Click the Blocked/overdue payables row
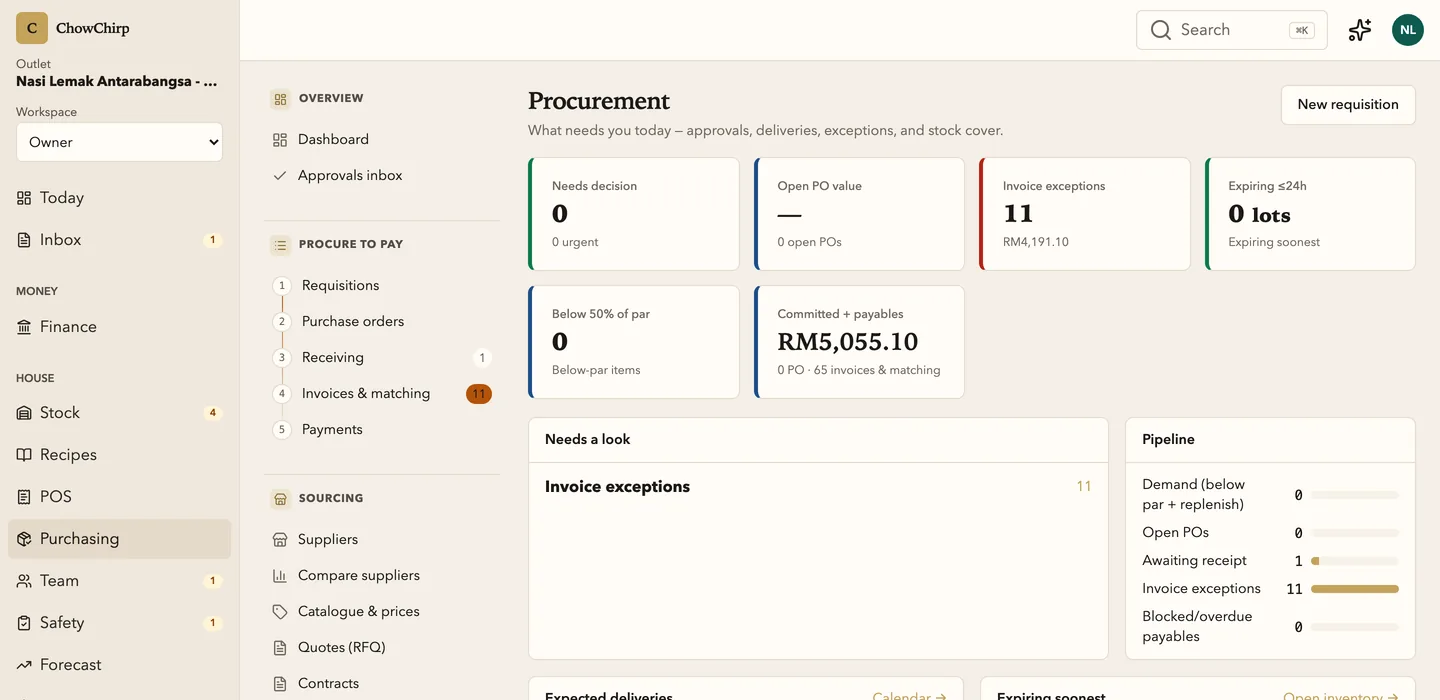This screenshot has width=1440, height=700. coord(1270,627)
